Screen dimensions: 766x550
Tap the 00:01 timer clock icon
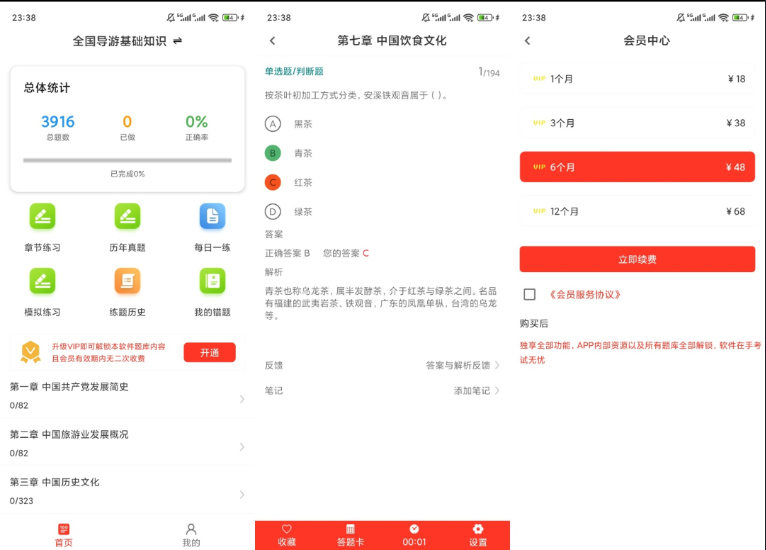(x=414, y=529)
